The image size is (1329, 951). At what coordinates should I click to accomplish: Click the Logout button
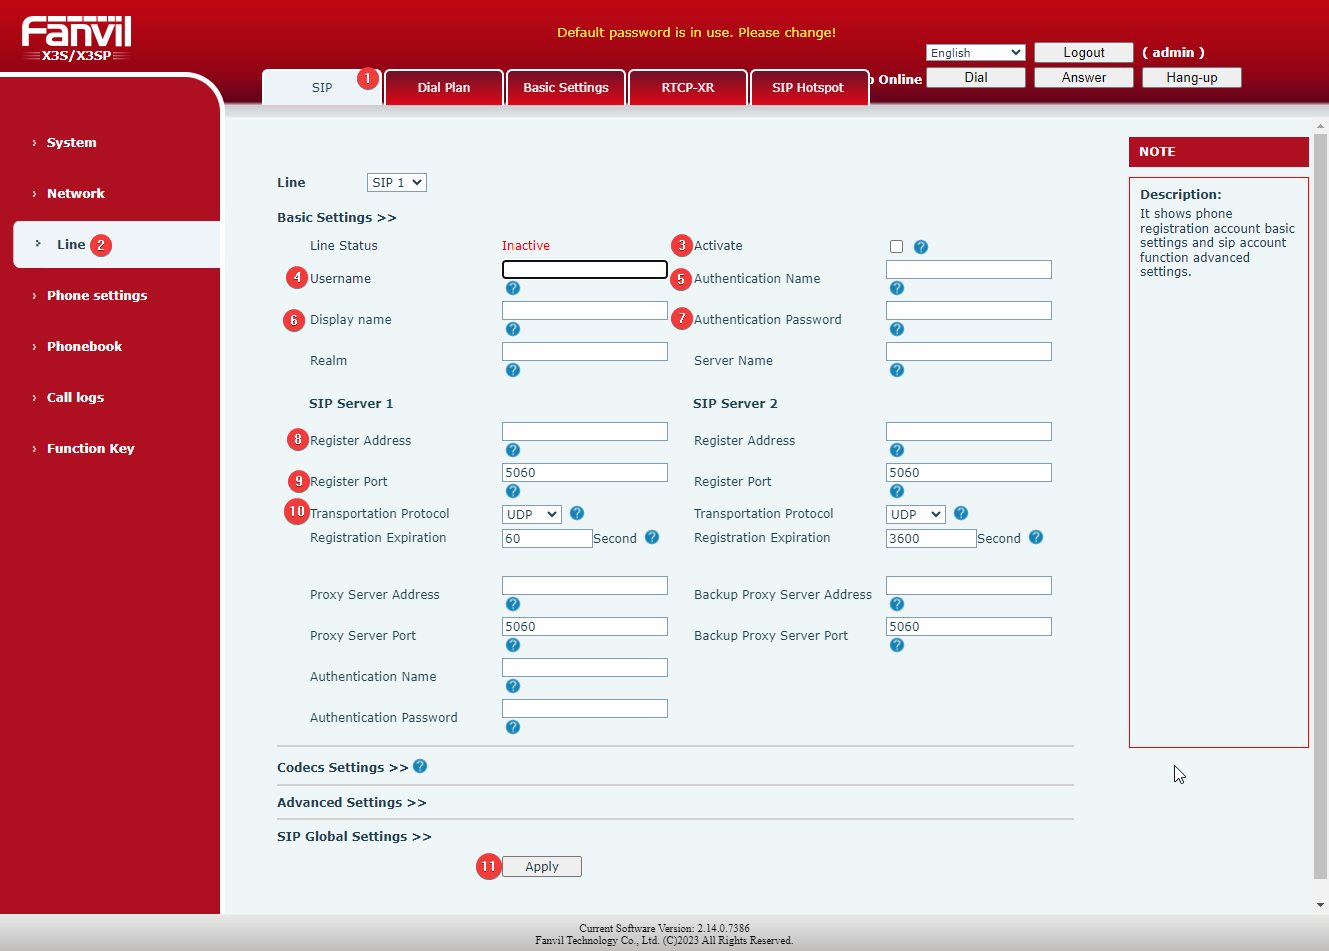1083,53
